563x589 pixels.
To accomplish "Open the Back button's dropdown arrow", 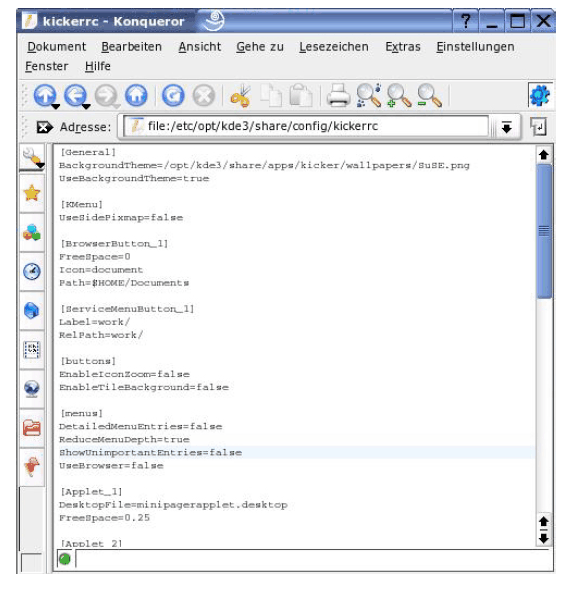I will click(x=86, y=107).
